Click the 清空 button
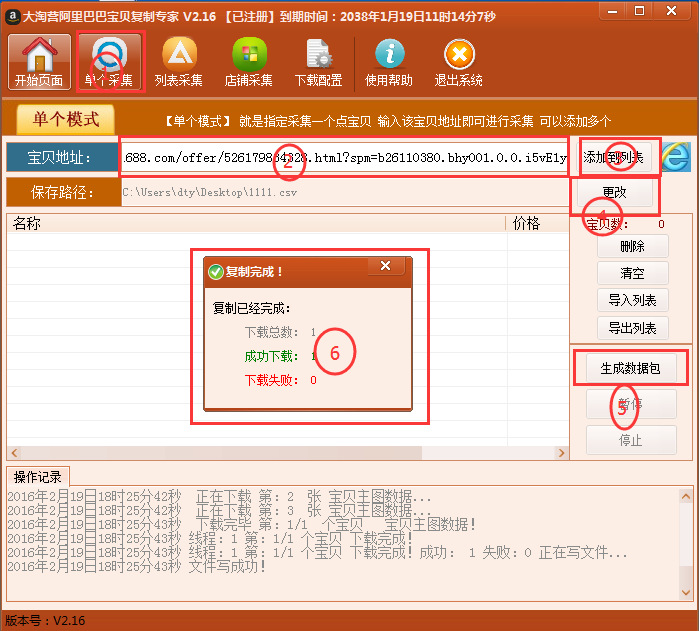The width and height of the screenshot is (699, 631). [633, 273]
